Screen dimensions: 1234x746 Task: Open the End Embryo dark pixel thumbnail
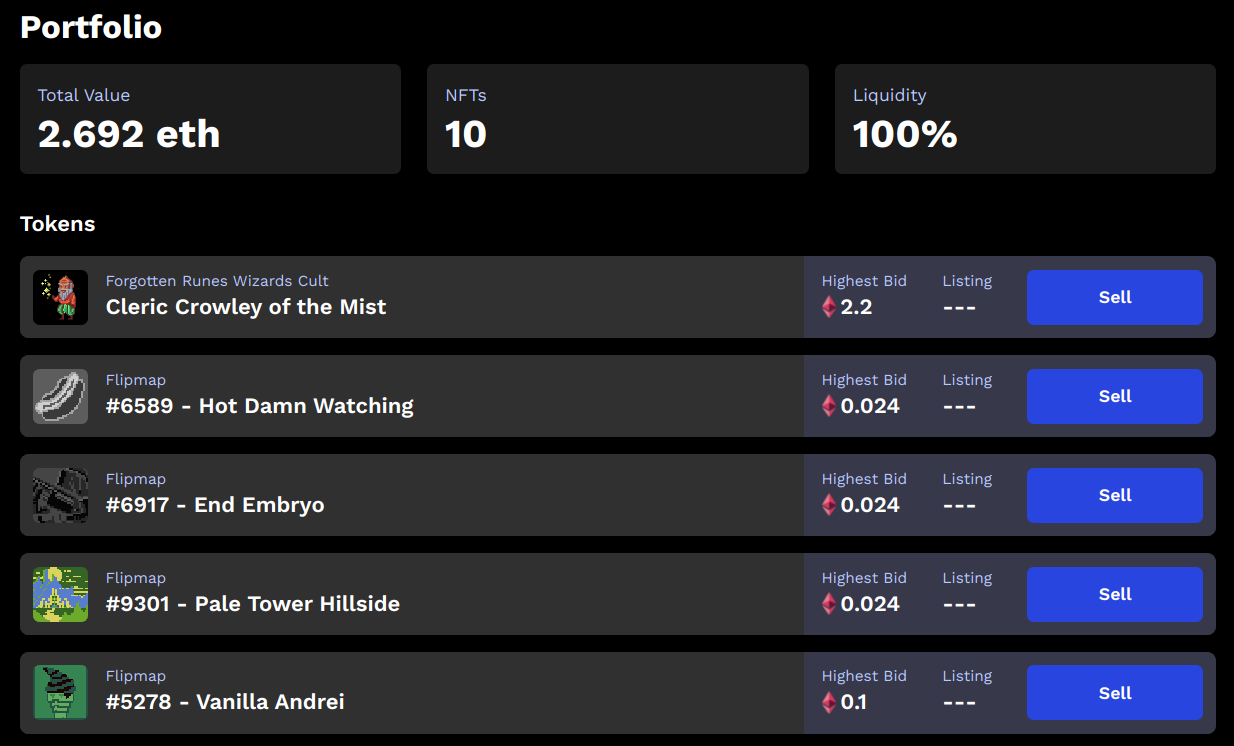60,495
